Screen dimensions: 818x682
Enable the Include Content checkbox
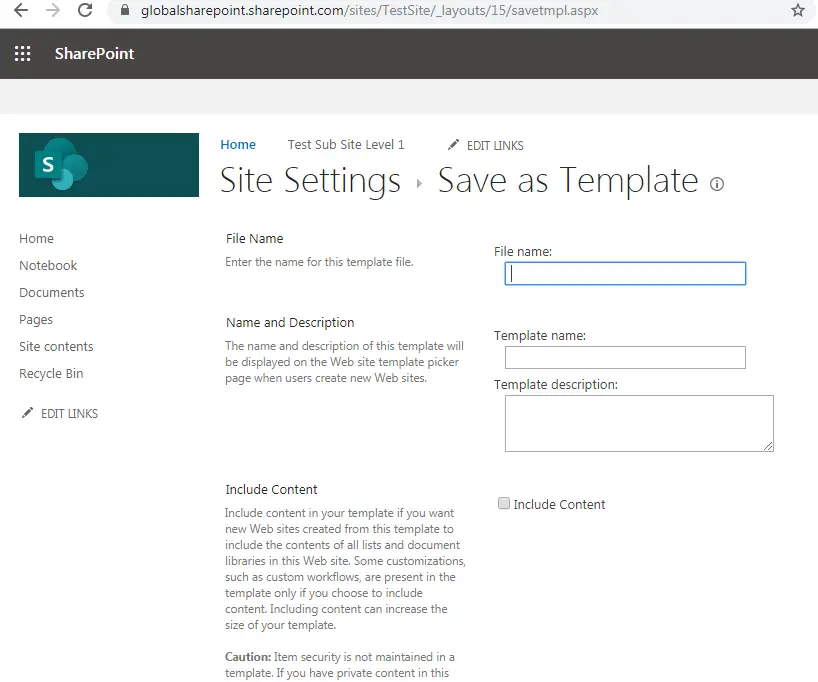[x=504, y=503]
